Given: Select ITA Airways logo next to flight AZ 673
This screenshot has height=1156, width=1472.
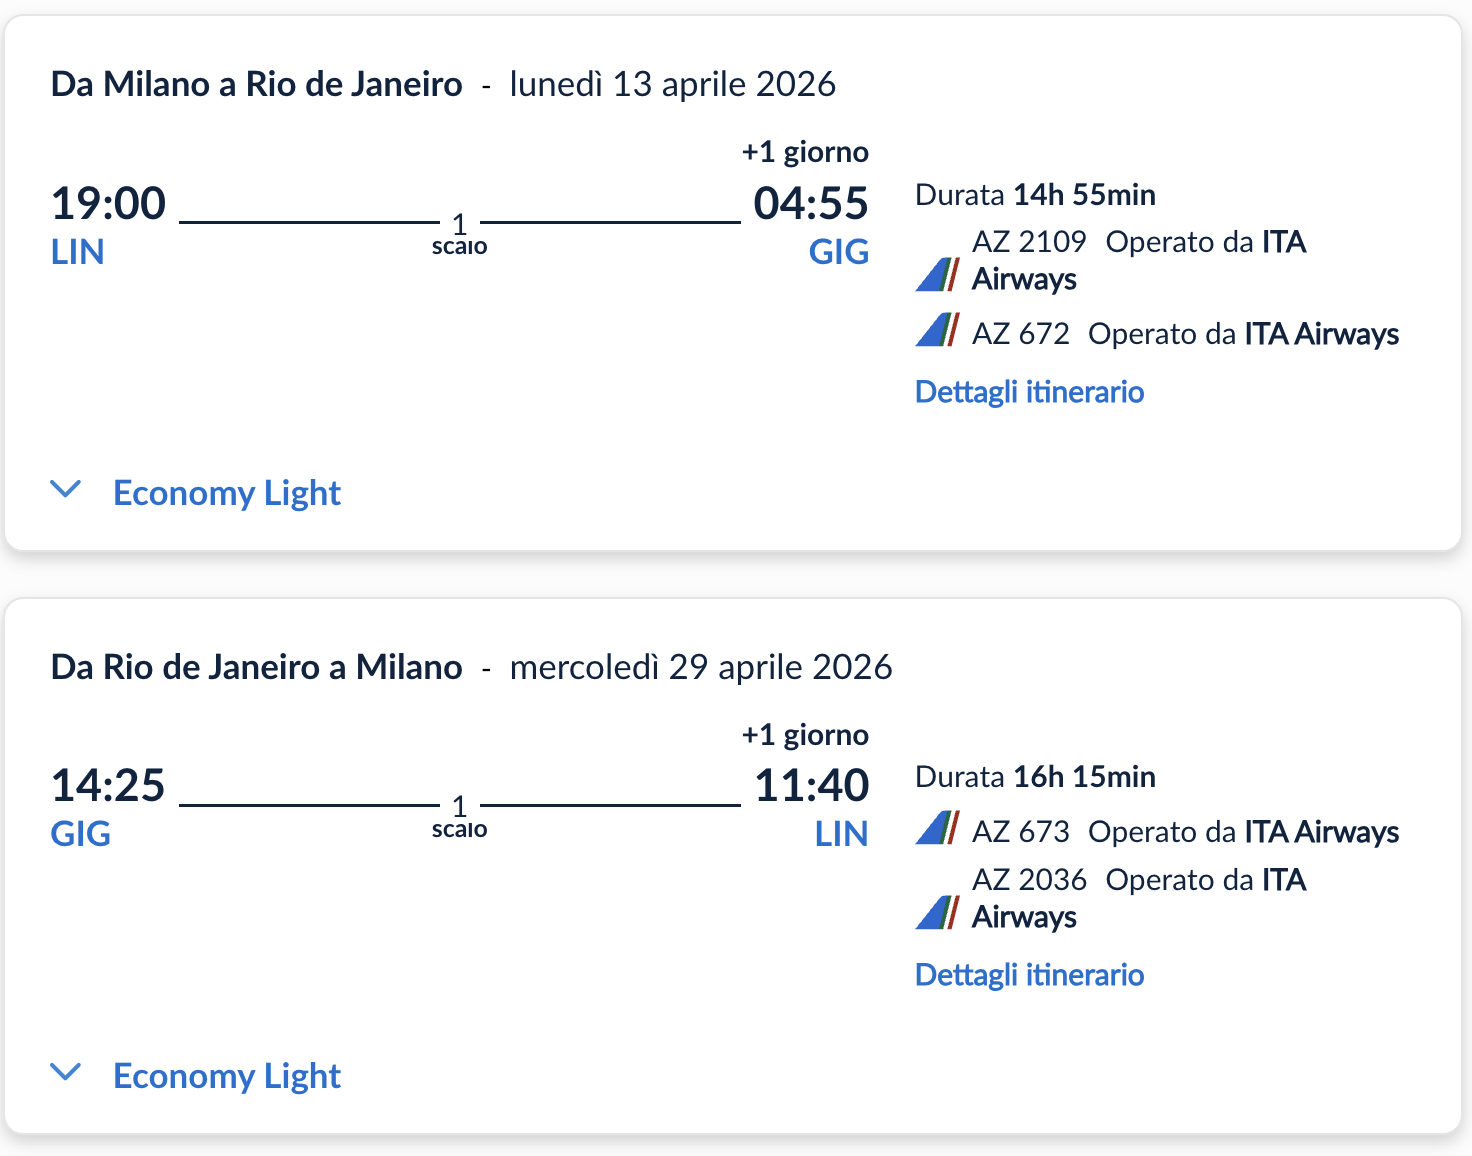Looking at the screenshot, I should coord(938,828).
